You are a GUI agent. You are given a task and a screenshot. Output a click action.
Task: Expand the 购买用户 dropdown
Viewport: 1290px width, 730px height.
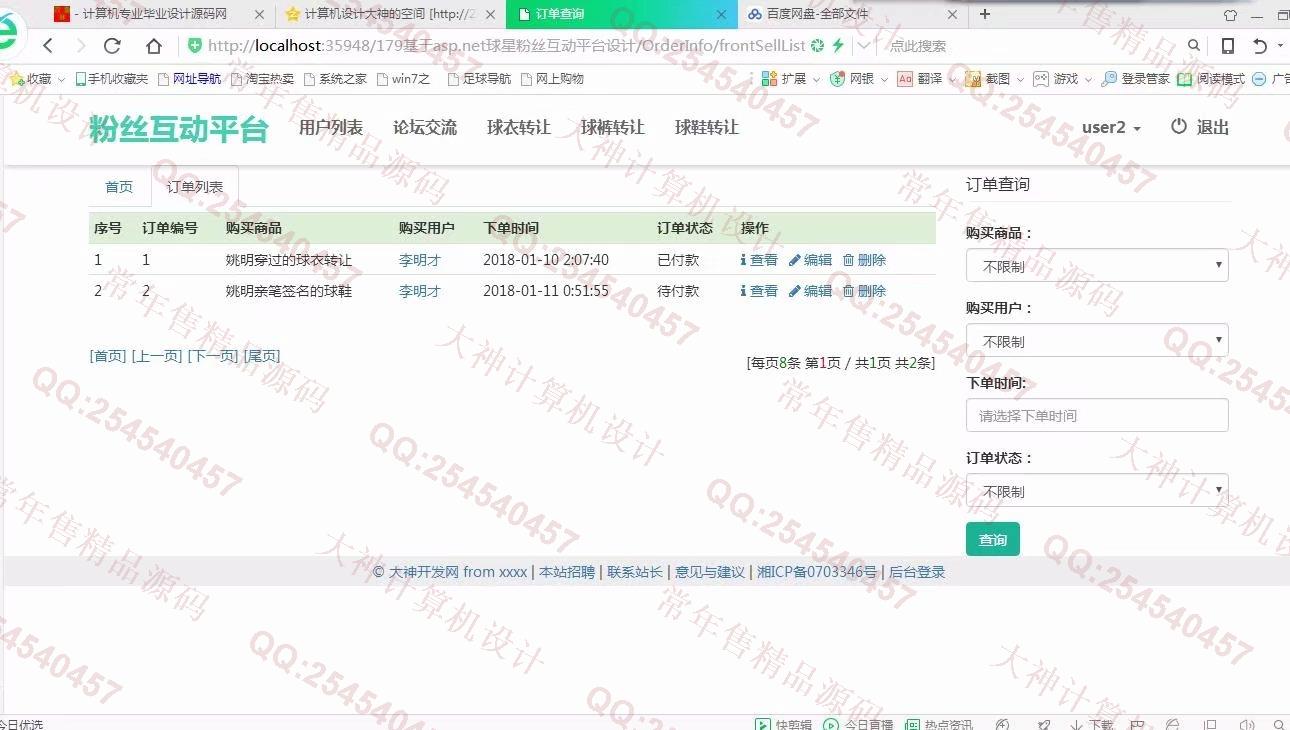[x=1097, y=341]
